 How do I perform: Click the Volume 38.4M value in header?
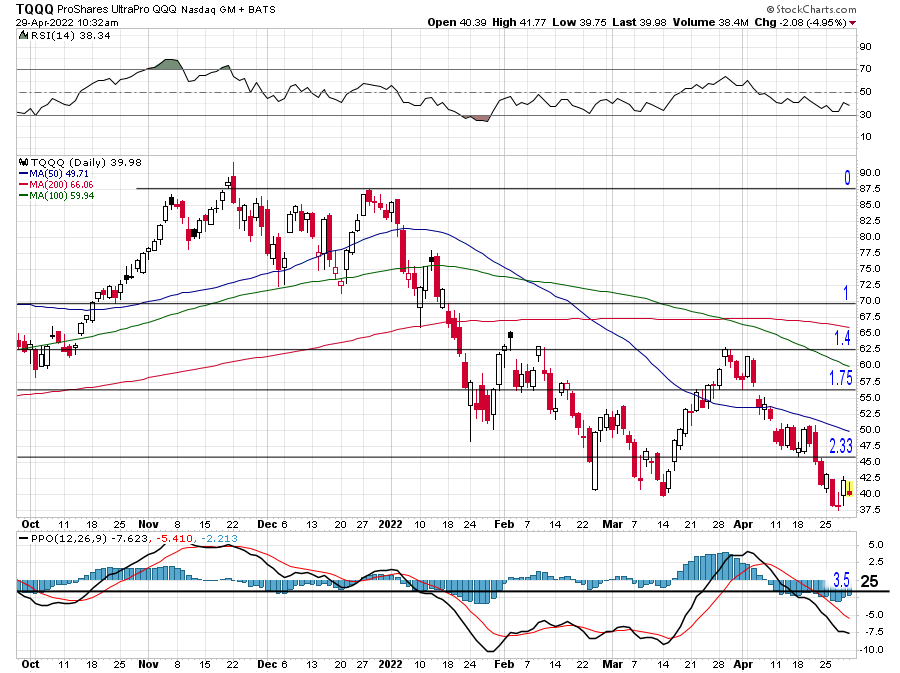coord(711,22)
